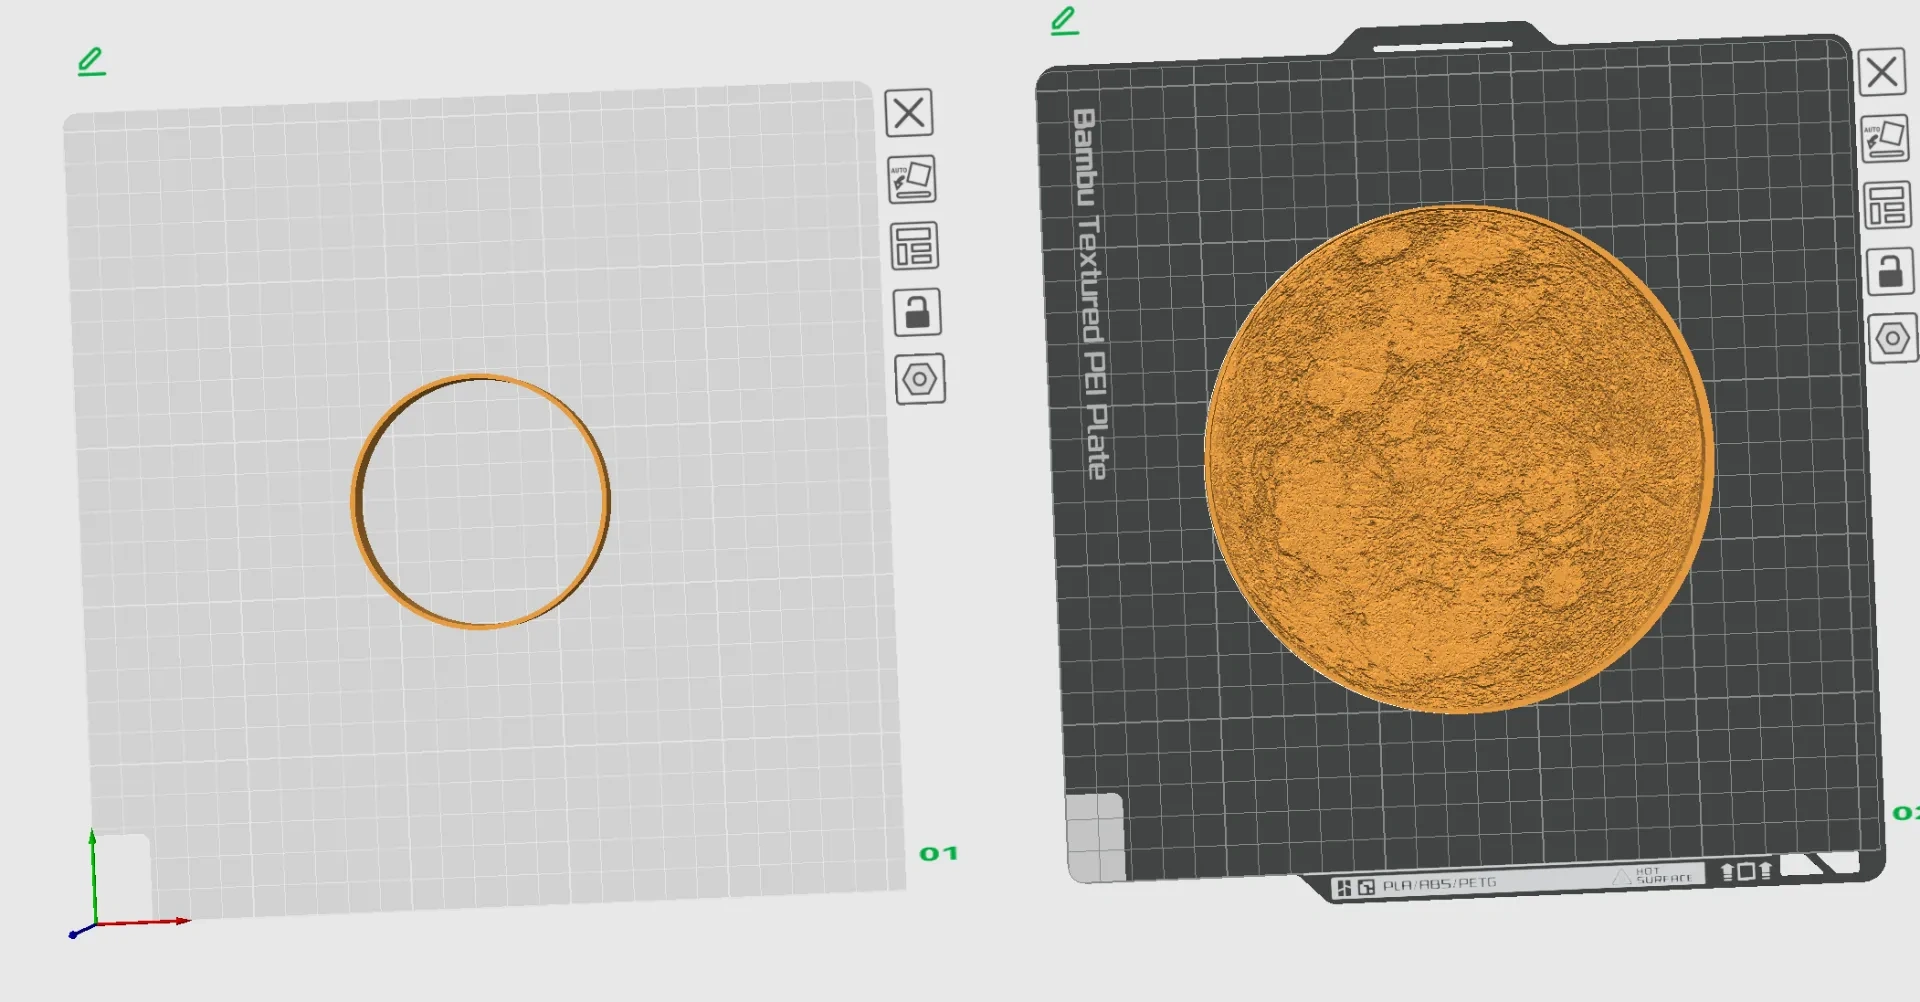Click the partially visible second plate number

[x=1906, y=813]
